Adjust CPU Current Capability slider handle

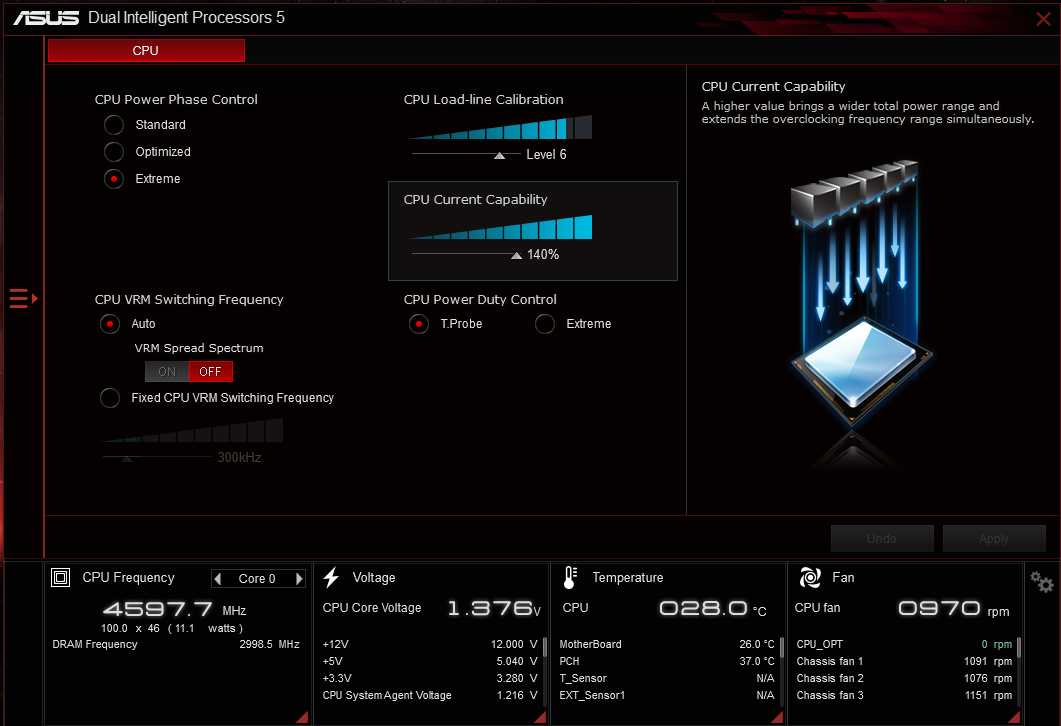516,255
